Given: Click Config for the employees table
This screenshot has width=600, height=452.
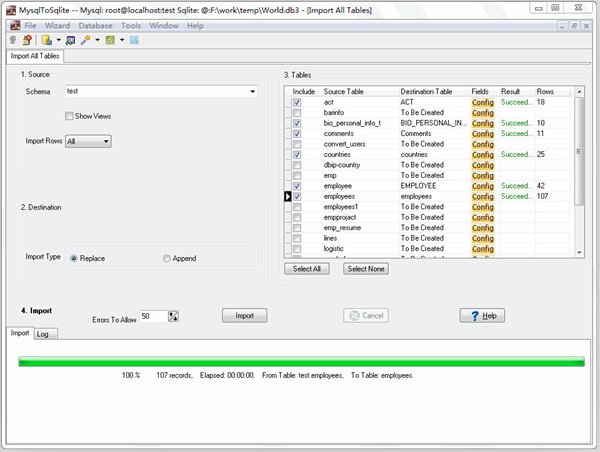Looking at the screenshot, I should click(483, 196).
